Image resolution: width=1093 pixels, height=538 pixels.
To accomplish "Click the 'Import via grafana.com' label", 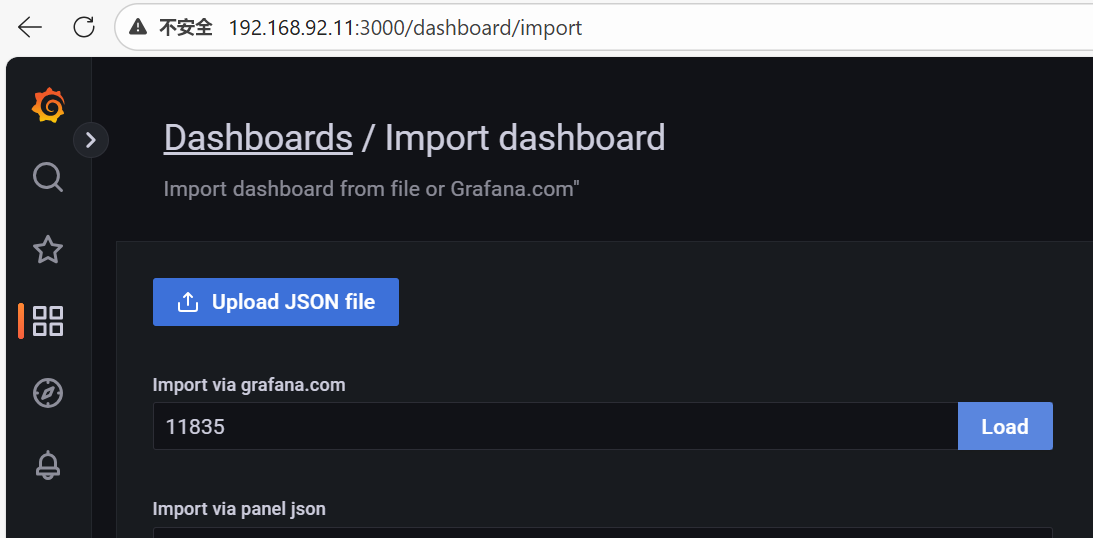I will tap(249, 384).
